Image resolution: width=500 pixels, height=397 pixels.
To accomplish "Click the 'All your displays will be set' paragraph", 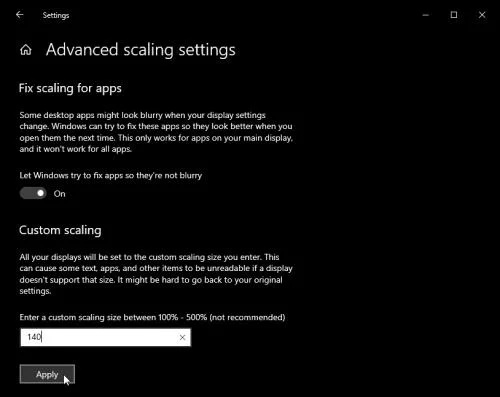I will (156, 274).
